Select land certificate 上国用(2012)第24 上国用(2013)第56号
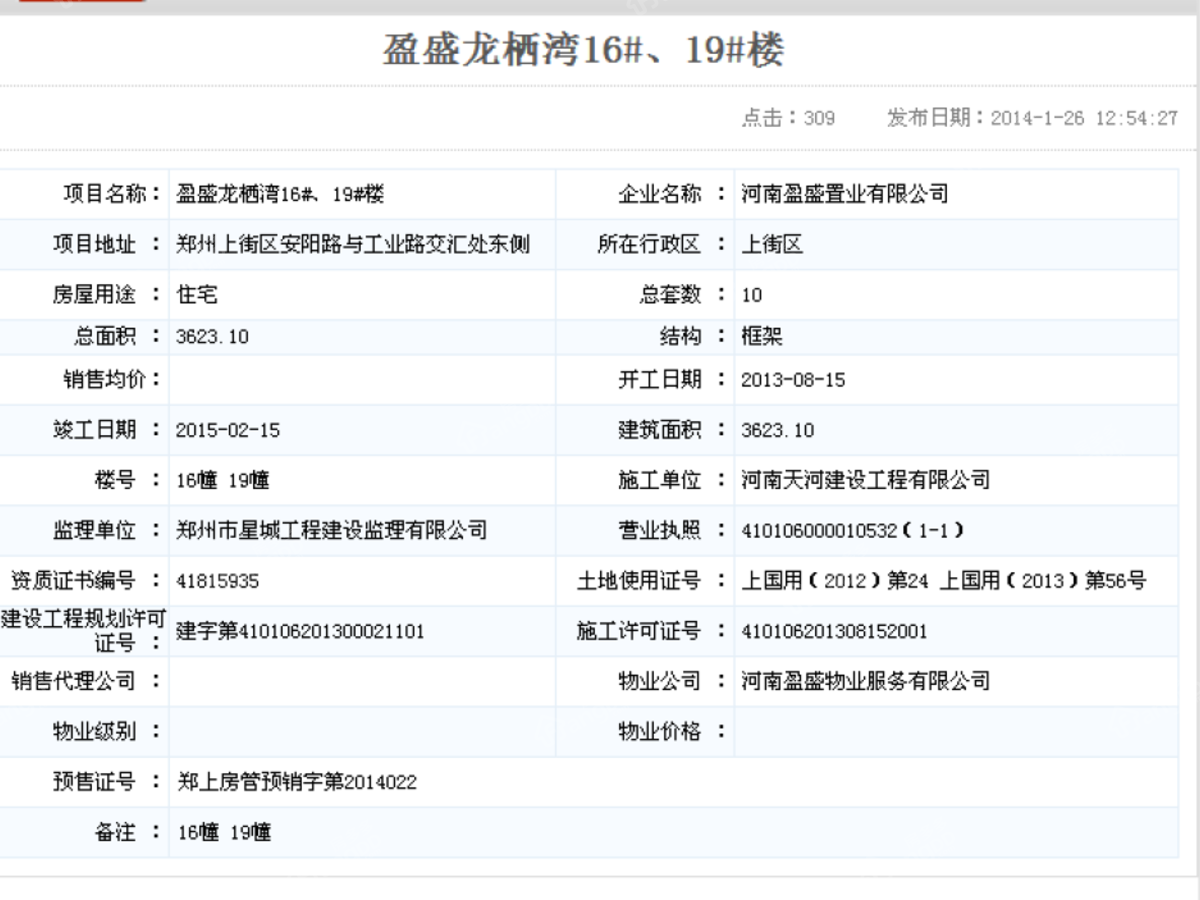The width and height of the screenshot is (1200, 900). (944, 580)
